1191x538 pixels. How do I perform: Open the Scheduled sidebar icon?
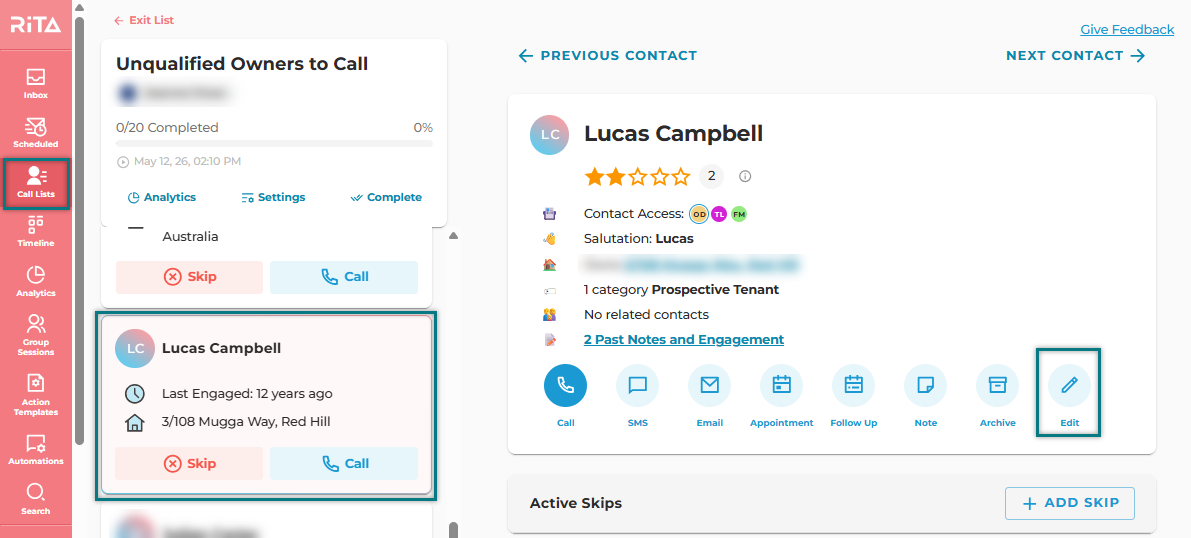tap(36, 132)
